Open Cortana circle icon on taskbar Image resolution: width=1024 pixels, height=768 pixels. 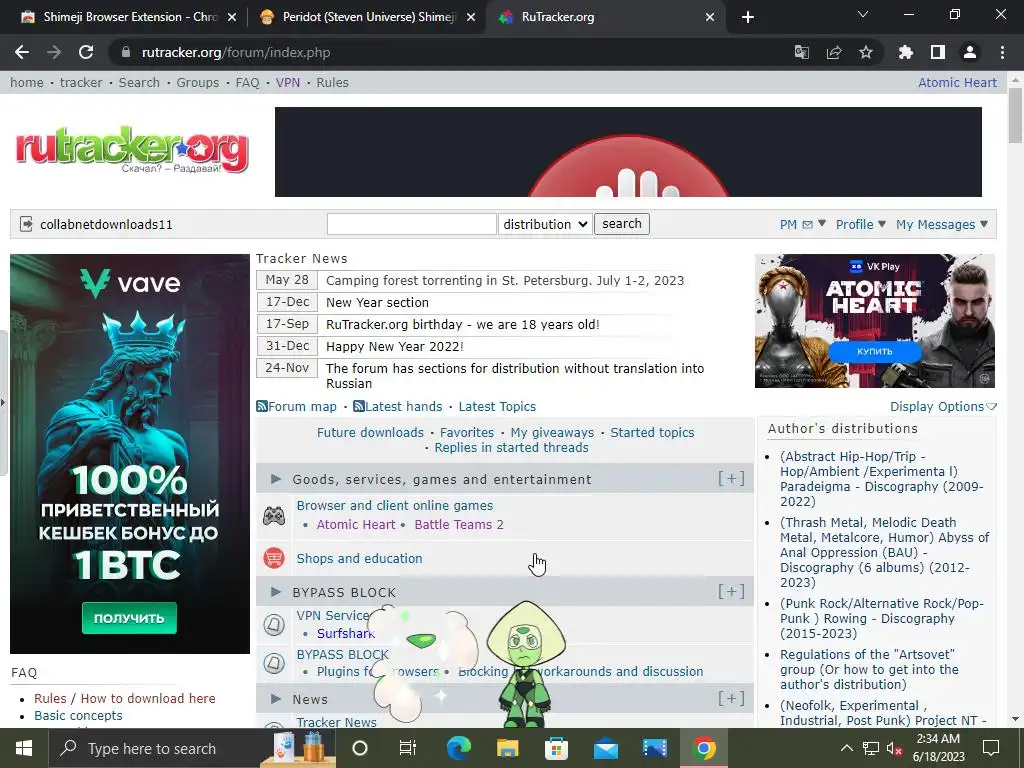pos(360,748)
